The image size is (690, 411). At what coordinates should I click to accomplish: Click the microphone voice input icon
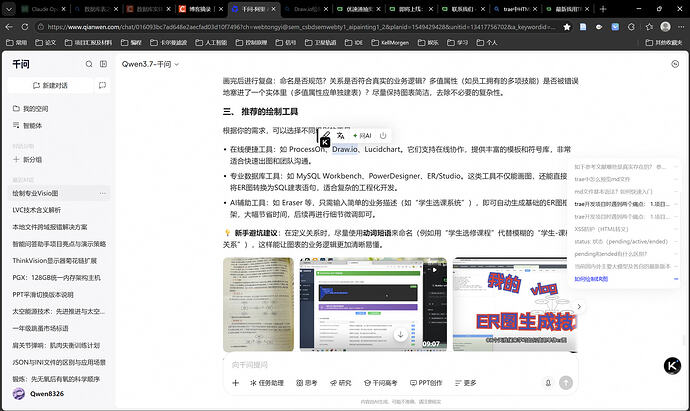(548, 383)
